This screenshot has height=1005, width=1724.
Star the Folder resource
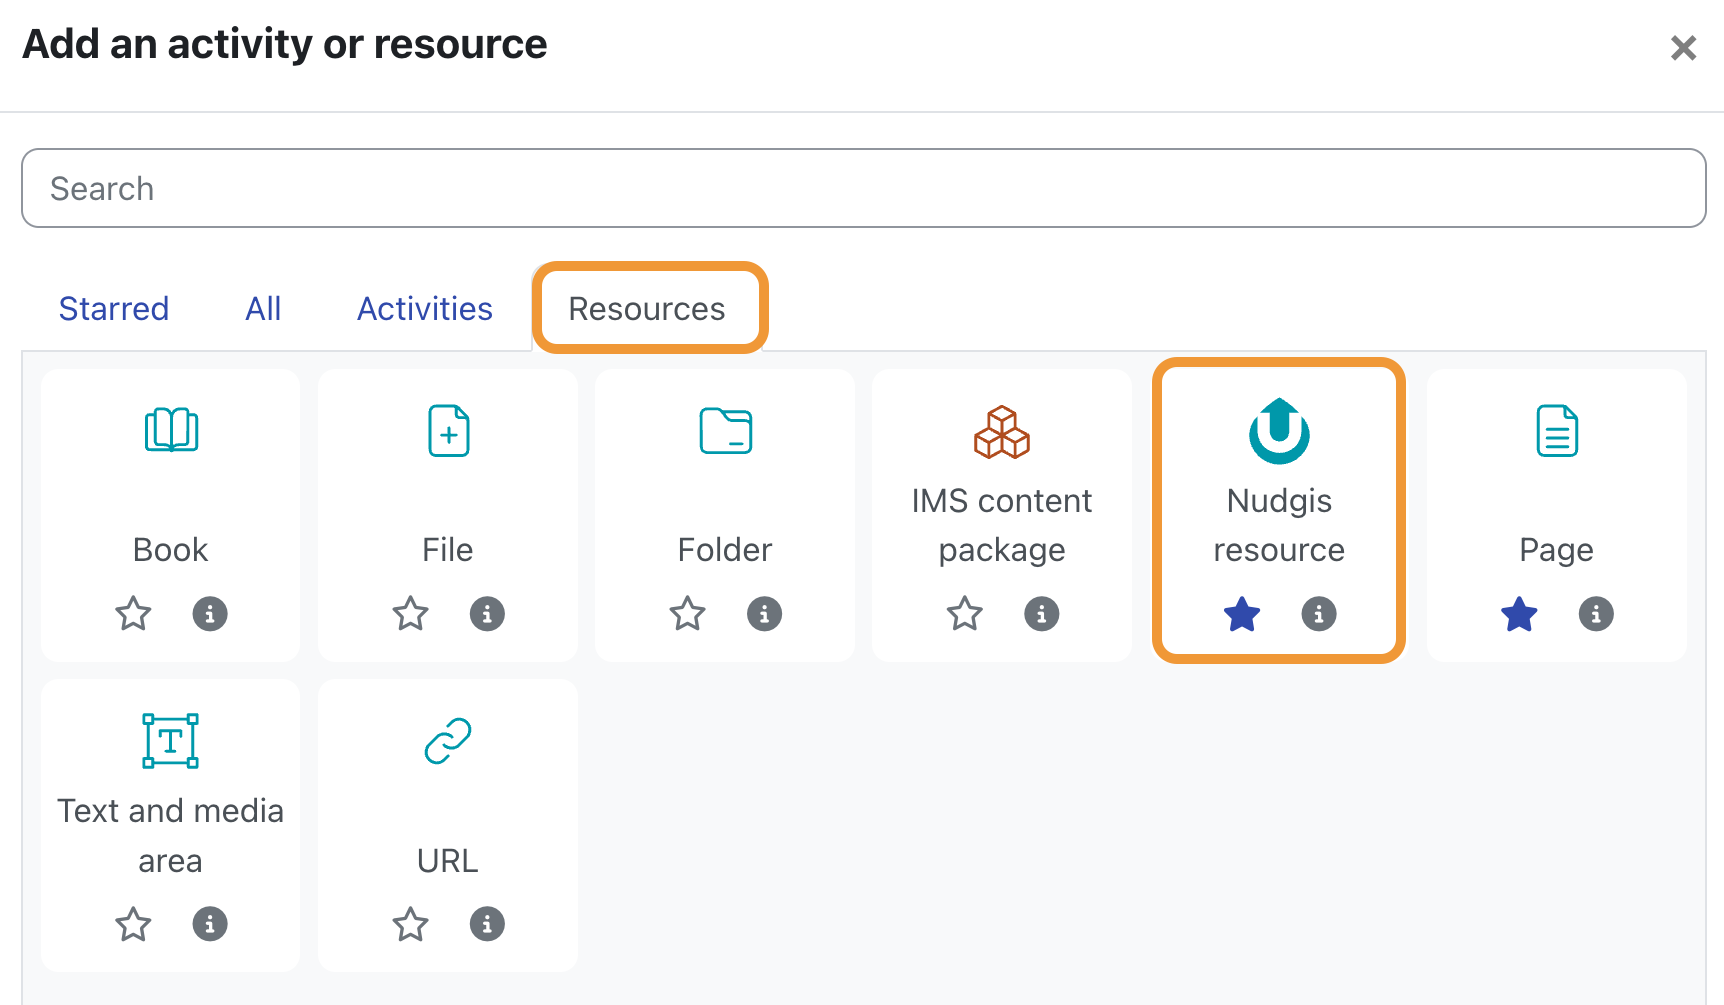(x=687, y=613)
